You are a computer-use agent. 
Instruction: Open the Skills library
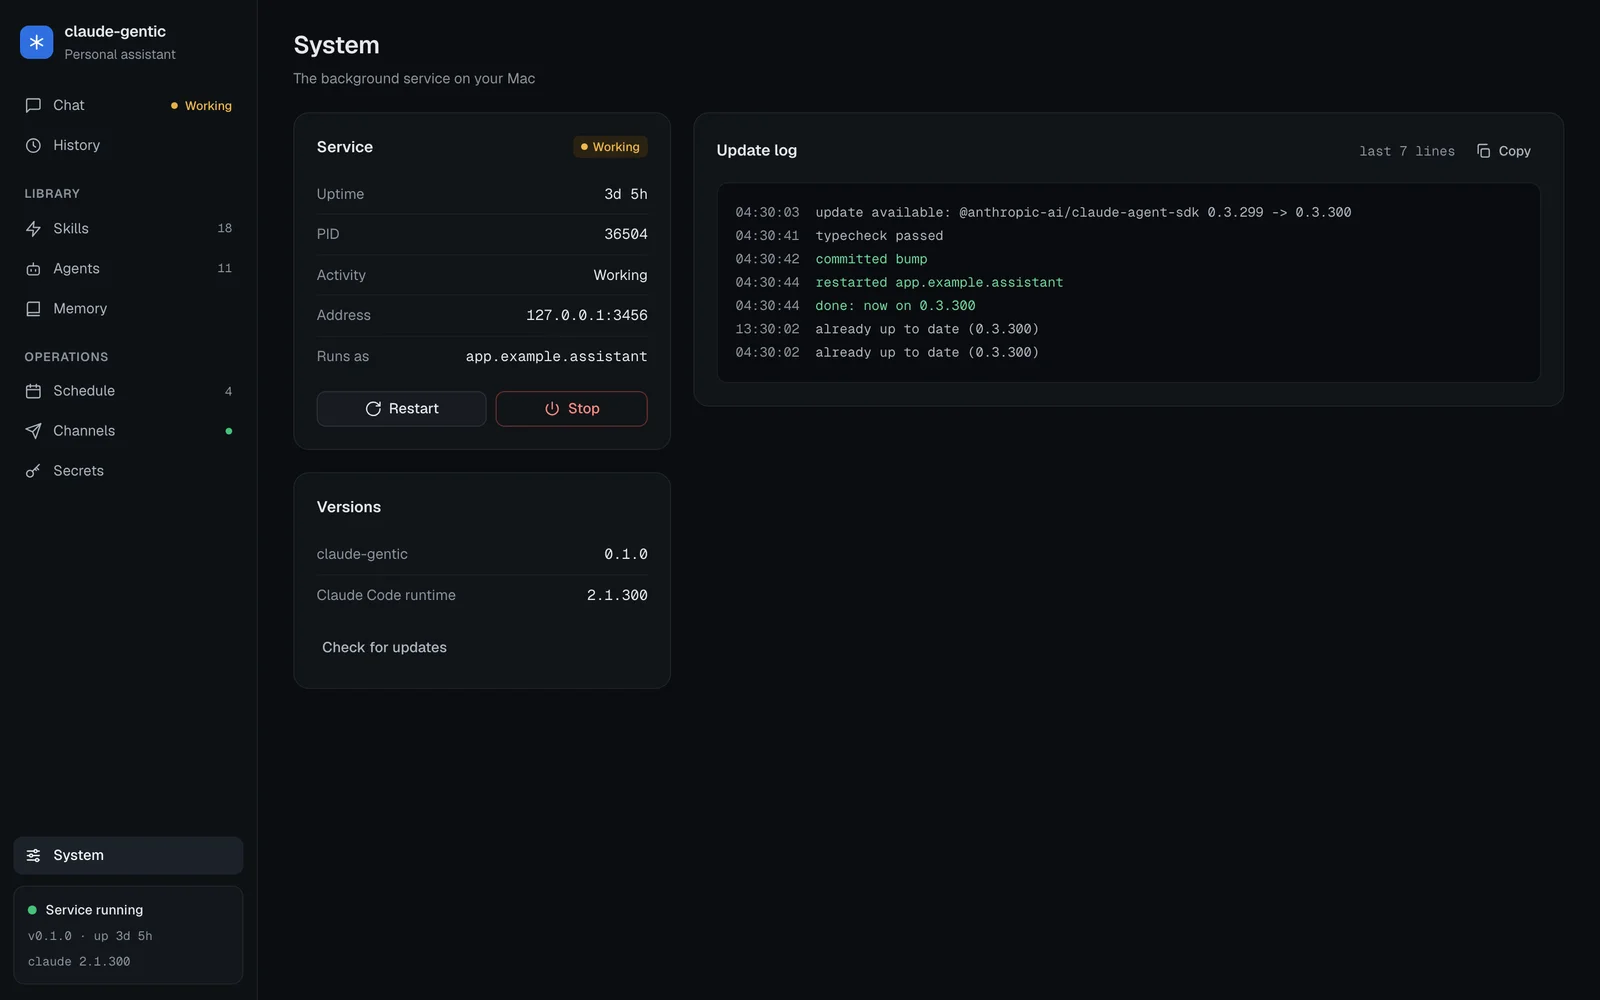128,229
